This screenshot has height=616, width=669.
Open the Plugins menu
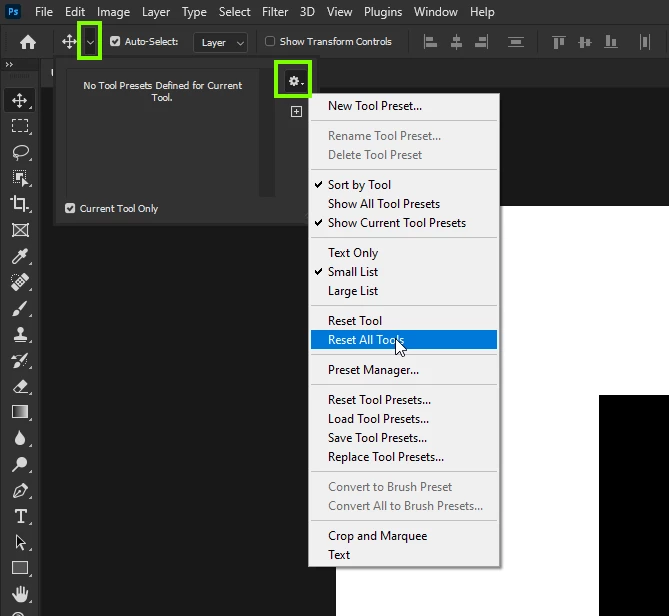tap(383, 12)
